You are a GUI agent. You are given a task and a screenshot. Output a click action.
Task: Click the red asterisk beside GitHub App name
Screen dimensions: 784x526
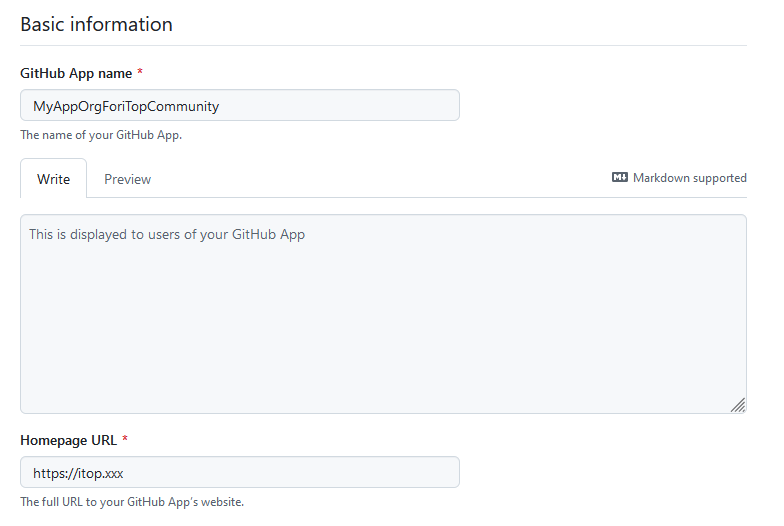pyautogui.click(x=140, y=73)
